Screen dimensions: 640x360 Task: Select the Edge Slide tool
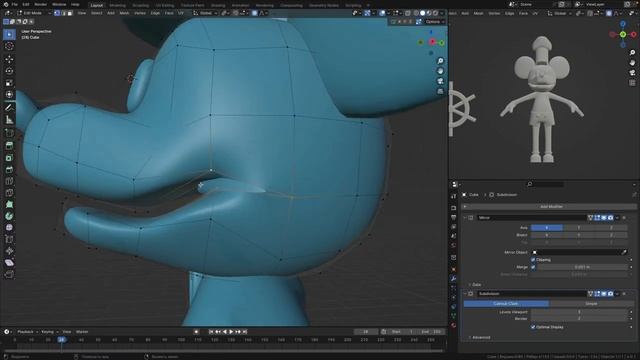pos(9,239)
